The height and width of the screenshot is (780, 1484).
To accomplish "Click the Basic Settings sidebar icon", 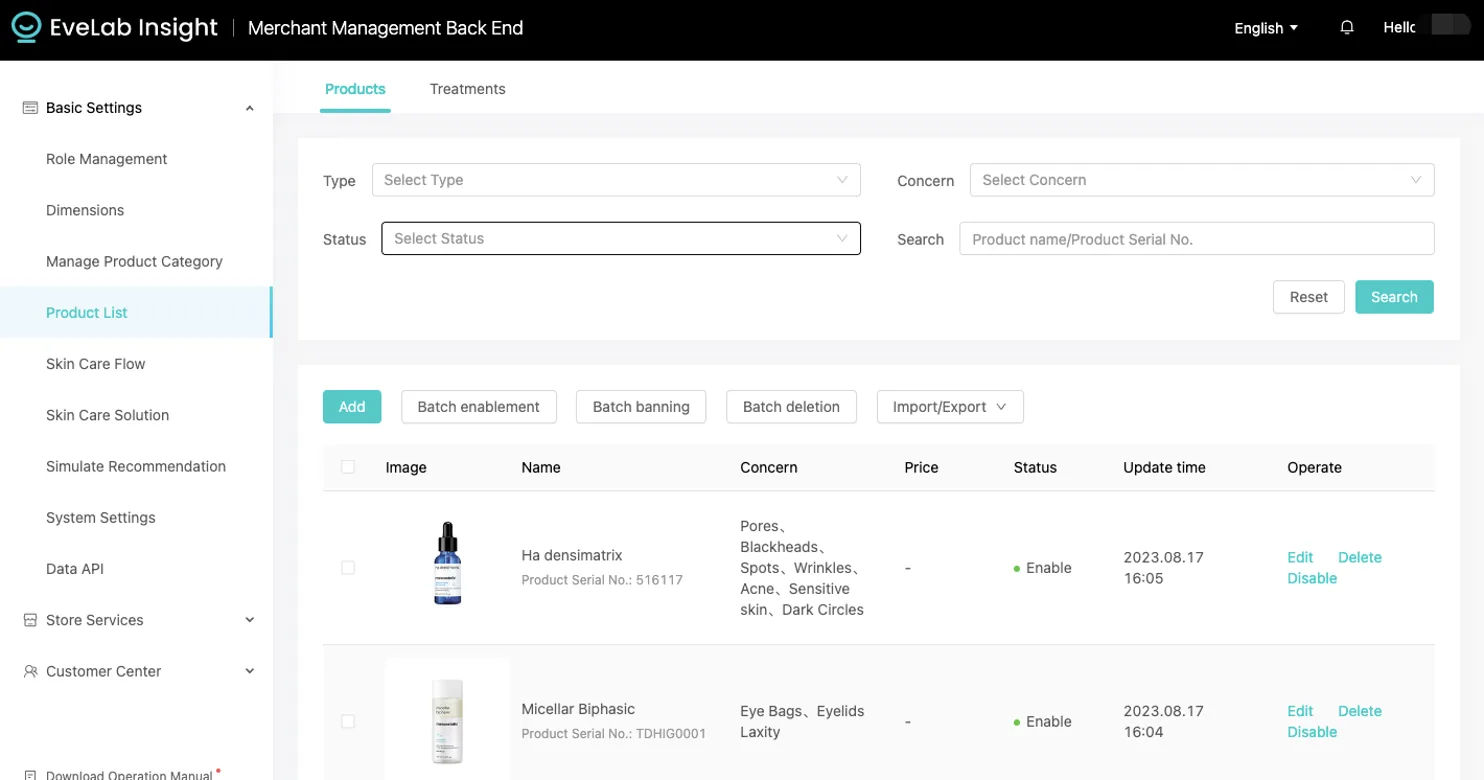I will pos(30,108).
